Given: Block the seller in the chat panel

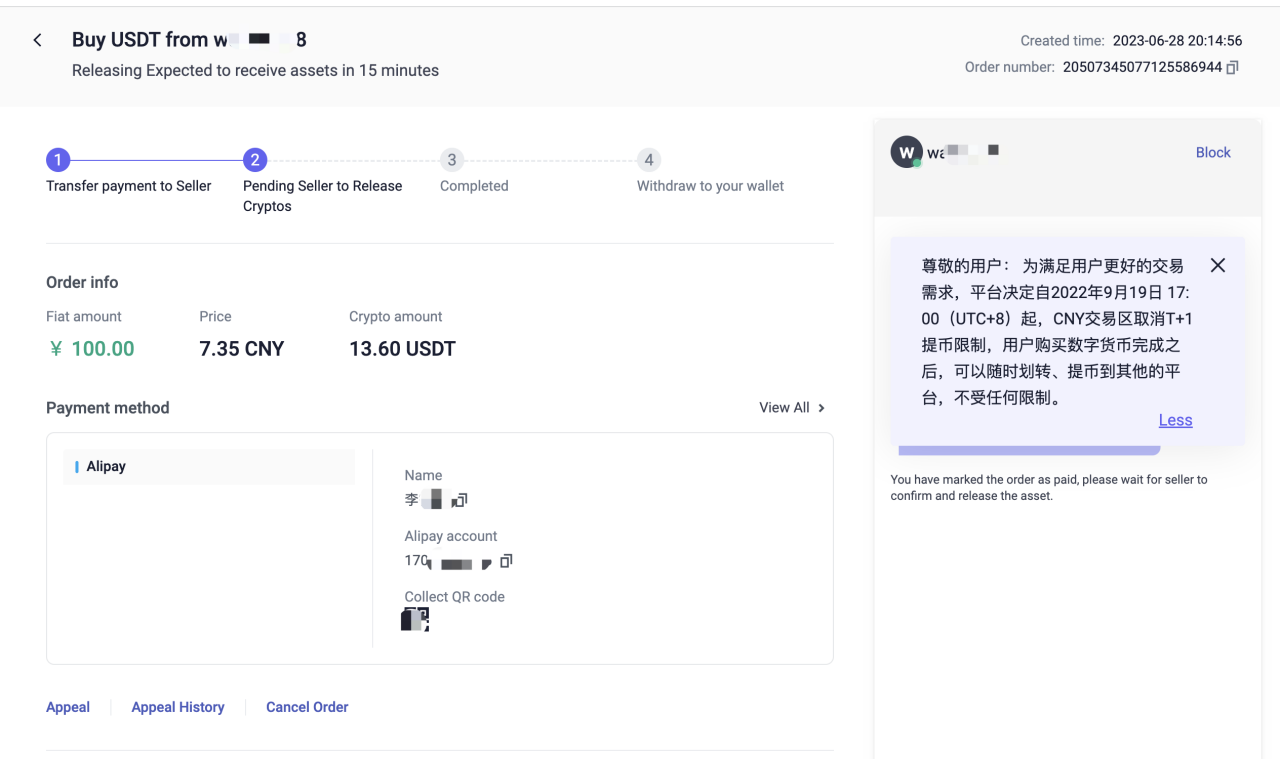Looking at the screenshot, I should click(x=1212, y=153).
